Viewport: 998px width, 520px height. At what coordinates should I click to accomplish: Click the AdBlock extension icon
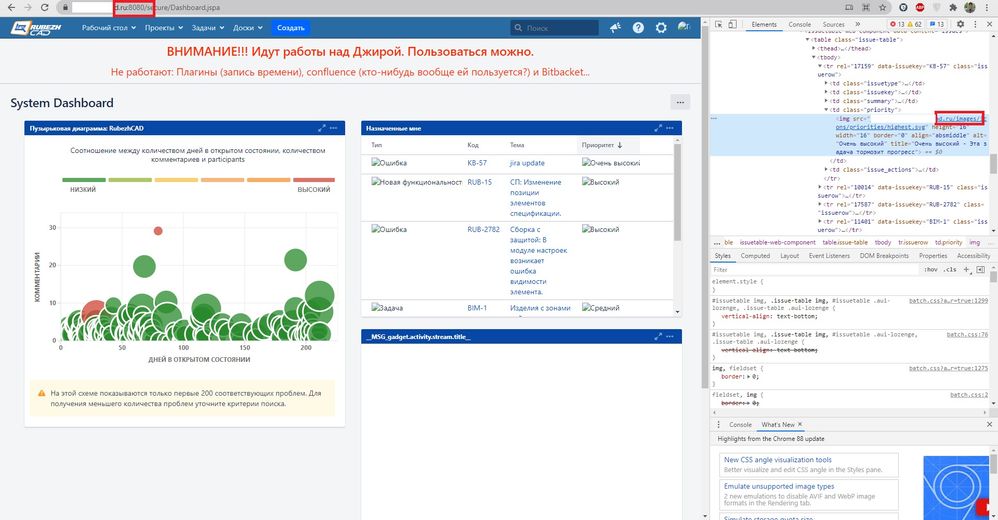pyautogui.click(x=920, y=8)
